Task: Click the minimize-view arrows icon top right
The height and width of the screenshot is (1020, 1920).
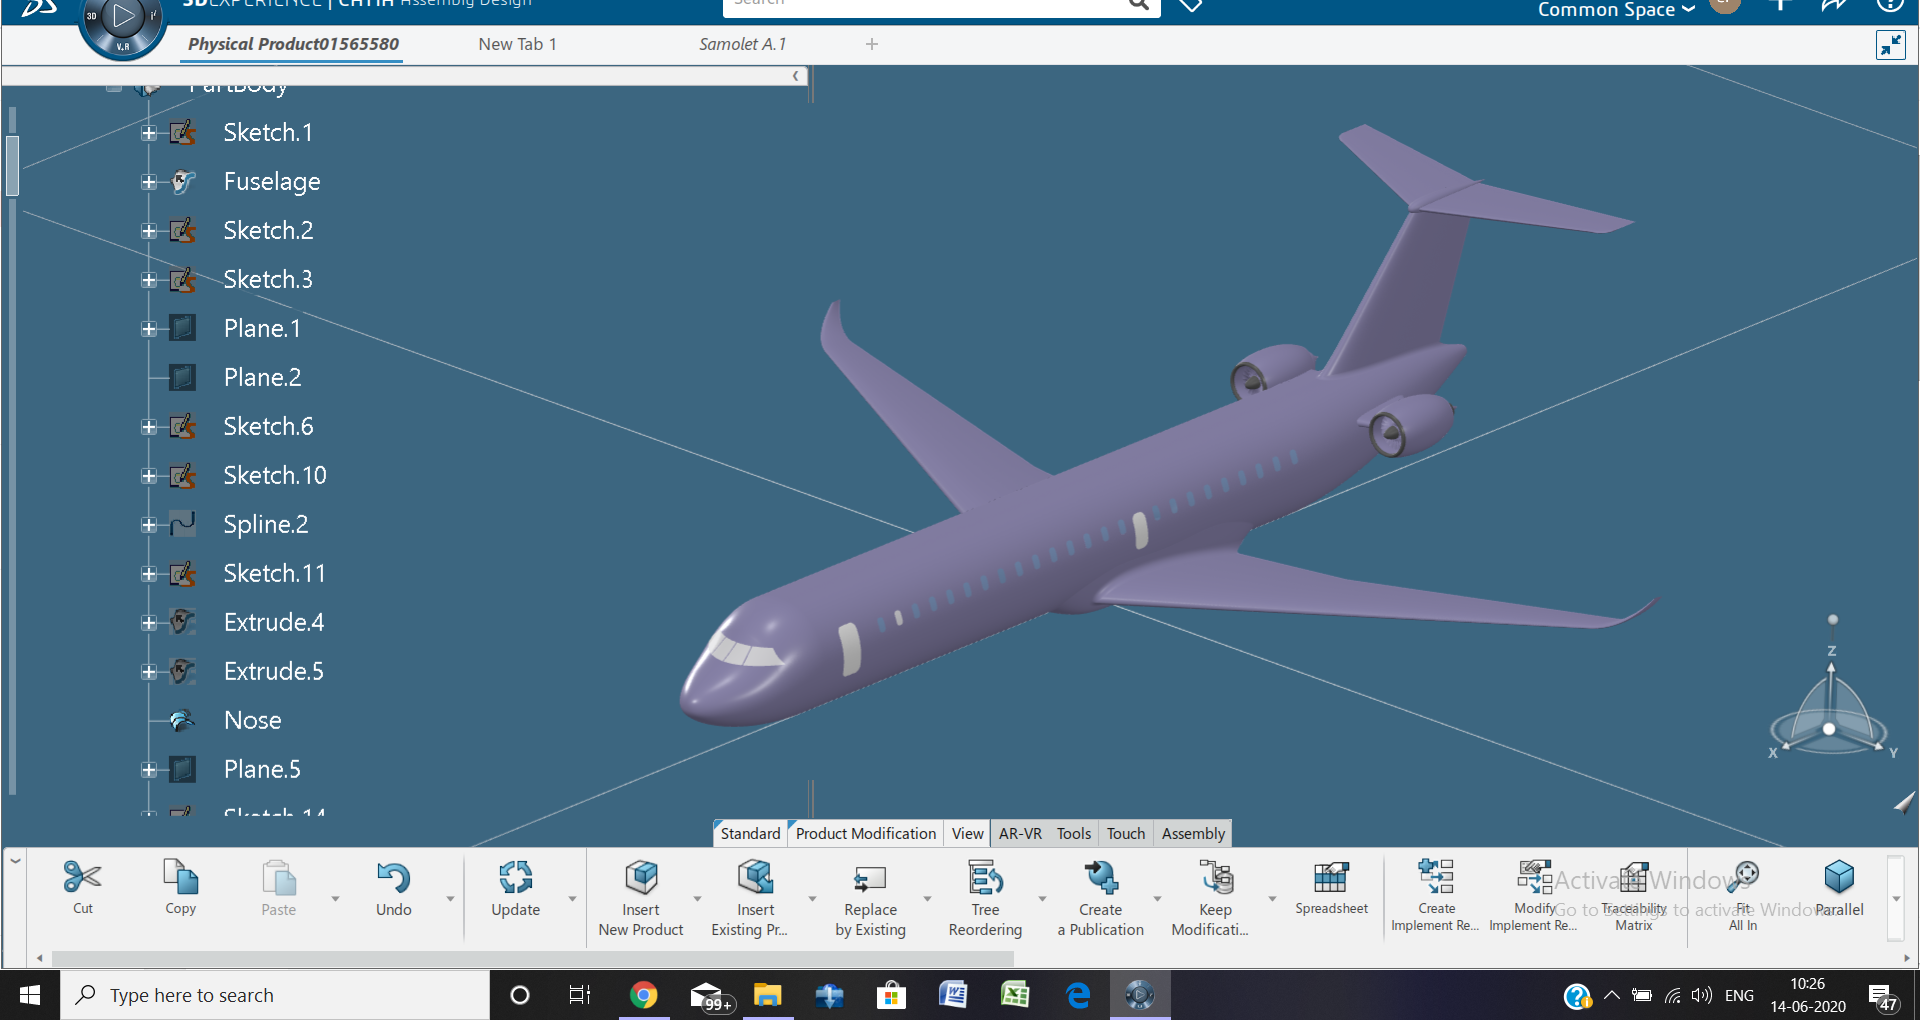Action: tap(1890, 45)
